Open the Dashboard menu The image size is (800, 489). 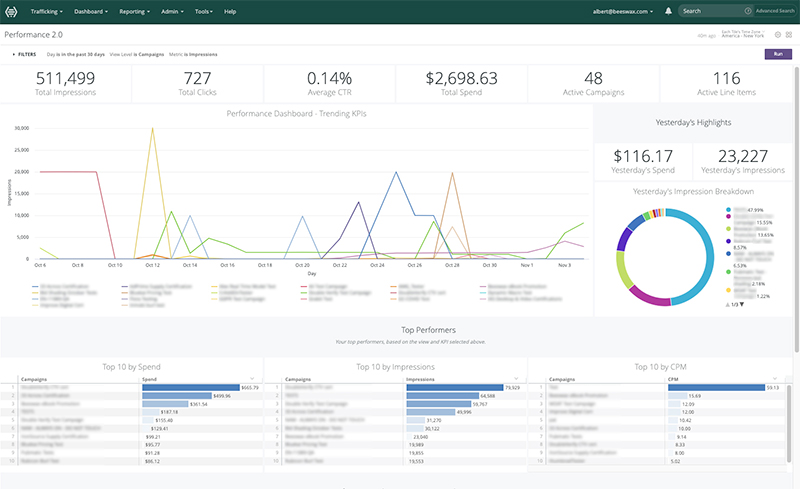pos(91,11)
